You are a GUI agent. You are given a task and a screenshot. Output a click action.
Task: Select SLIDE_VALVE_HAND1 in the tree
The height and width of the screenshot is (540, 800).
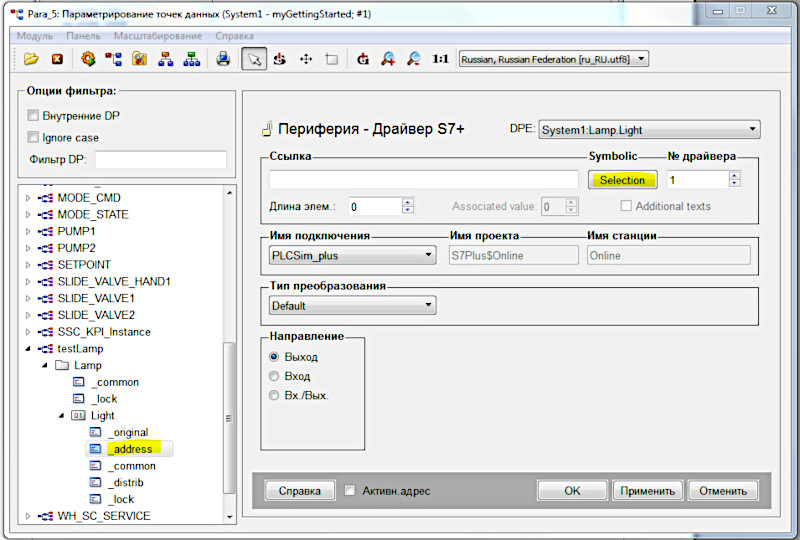point(114,281)
